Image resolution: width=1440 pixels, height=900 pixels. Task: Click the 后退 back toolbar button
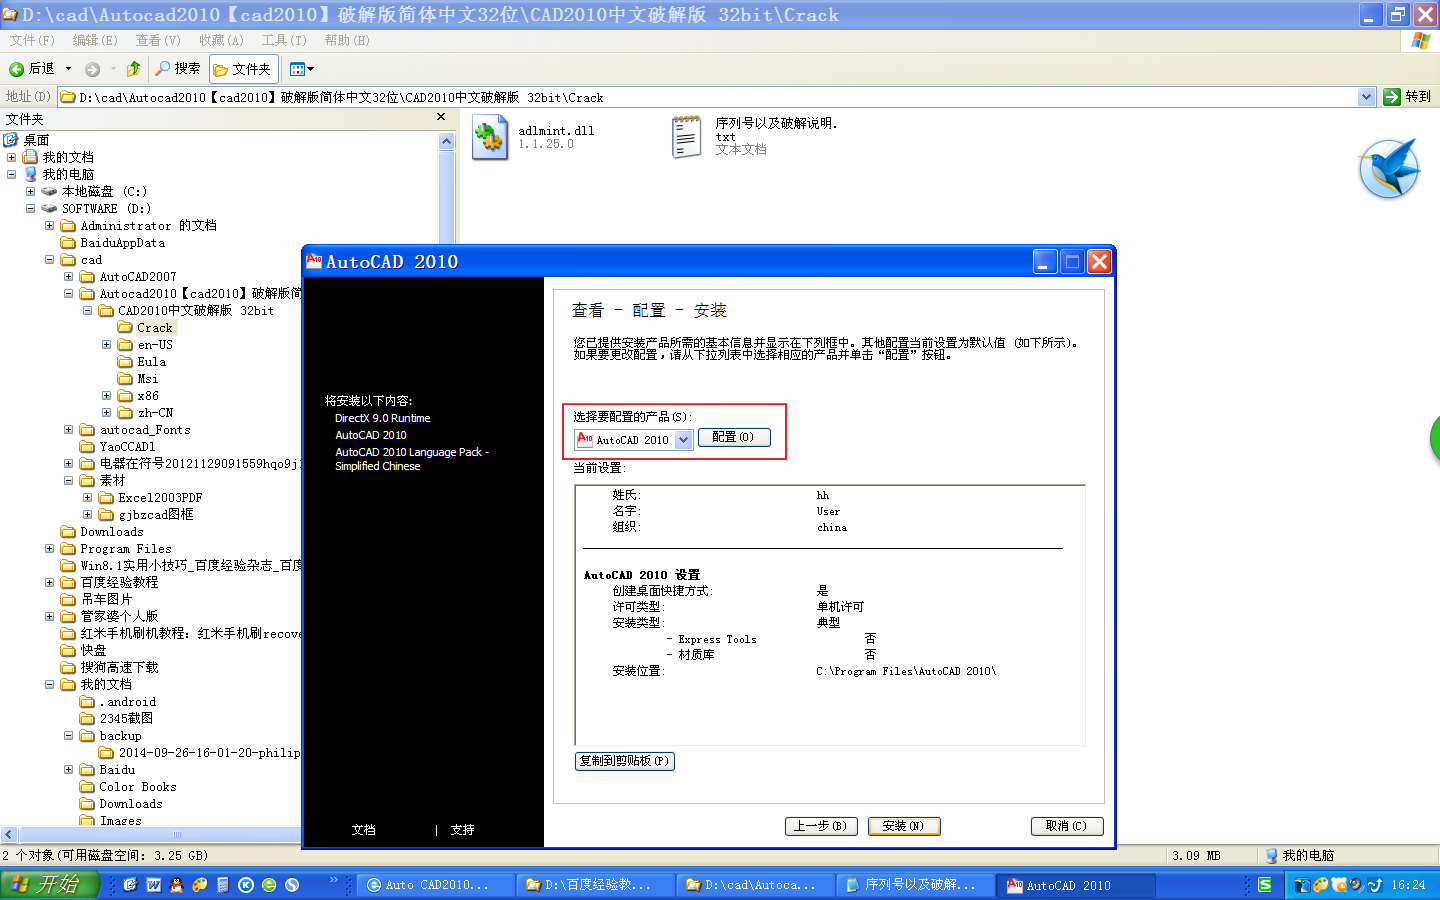[x=32, y=69]
